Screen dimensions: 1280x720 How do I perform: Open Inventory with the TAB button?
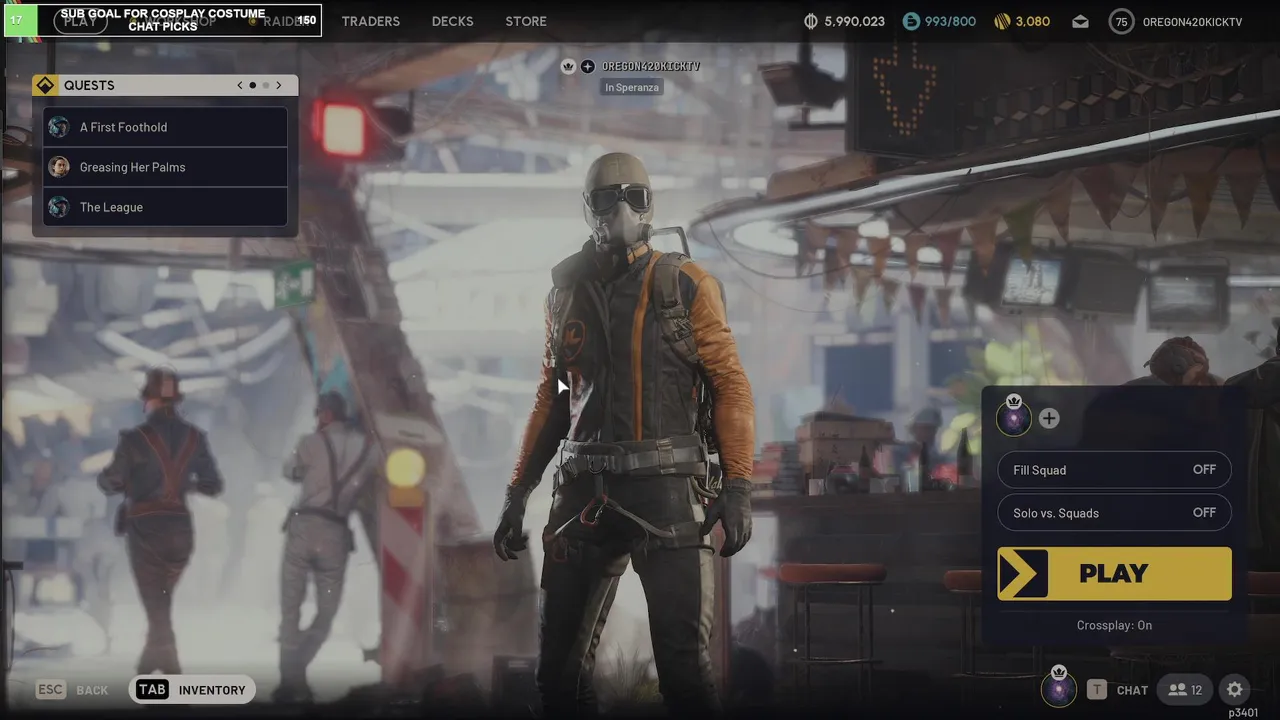pos(192,690)
